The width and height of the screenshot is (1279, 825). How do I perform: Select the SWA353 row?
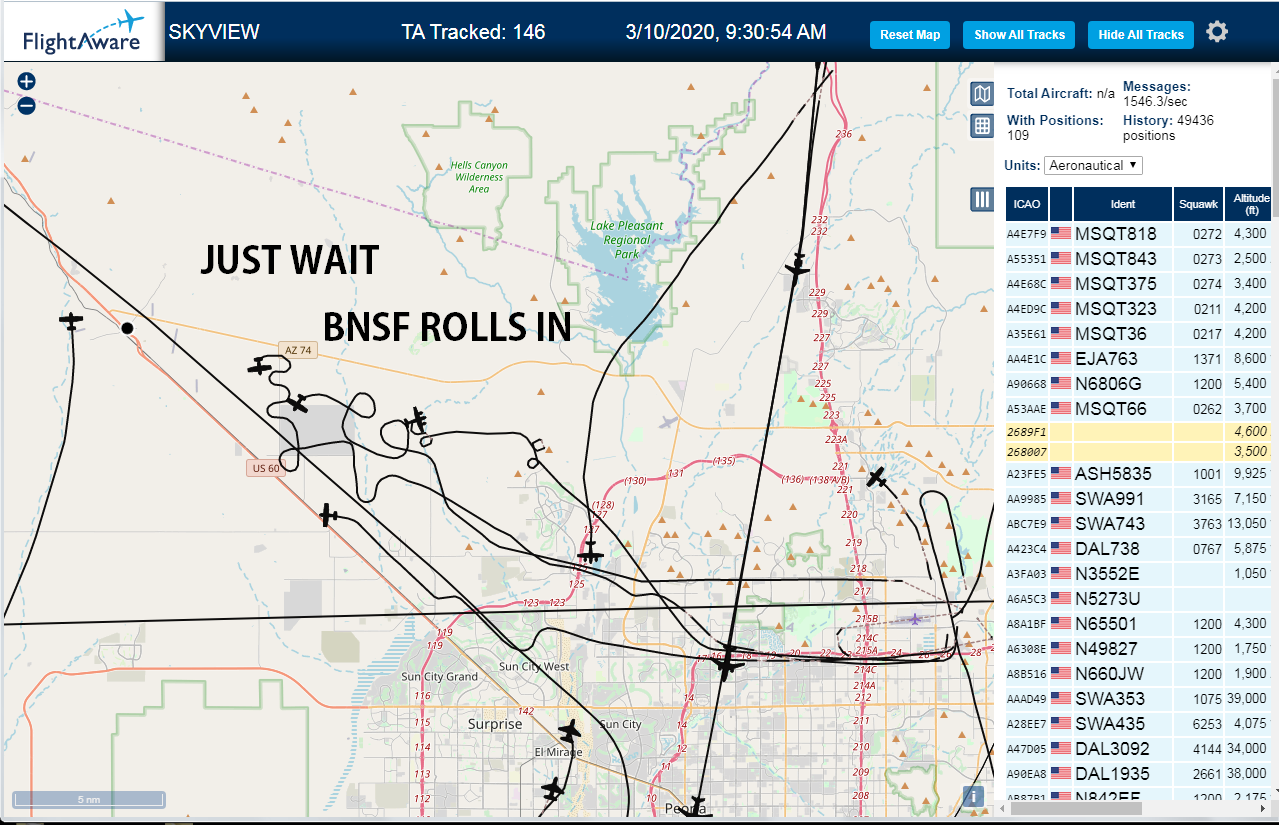pyautogui.click(x=1139, y=699)
